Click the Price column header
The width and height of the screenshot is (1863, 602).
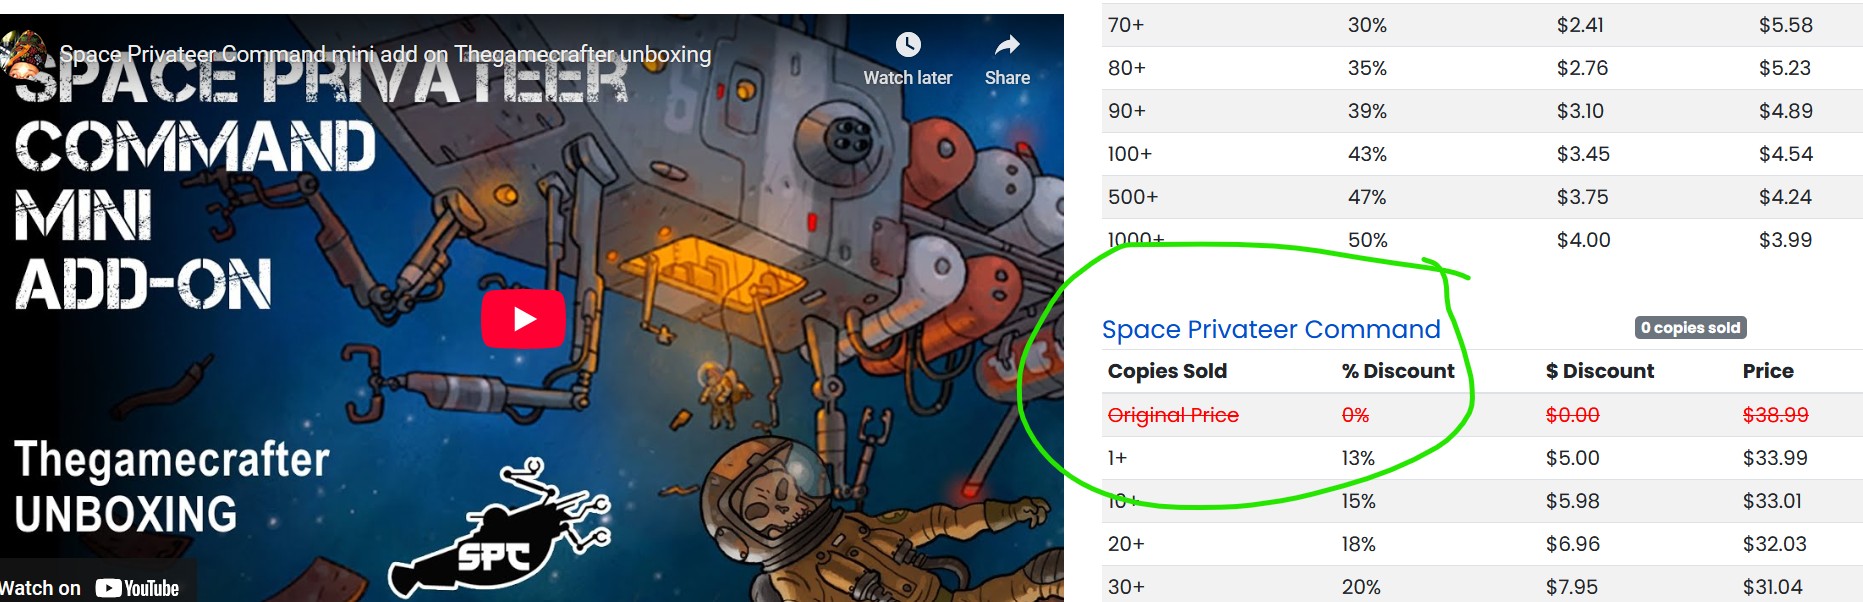pyautogui.click(x=1767, y=371)
